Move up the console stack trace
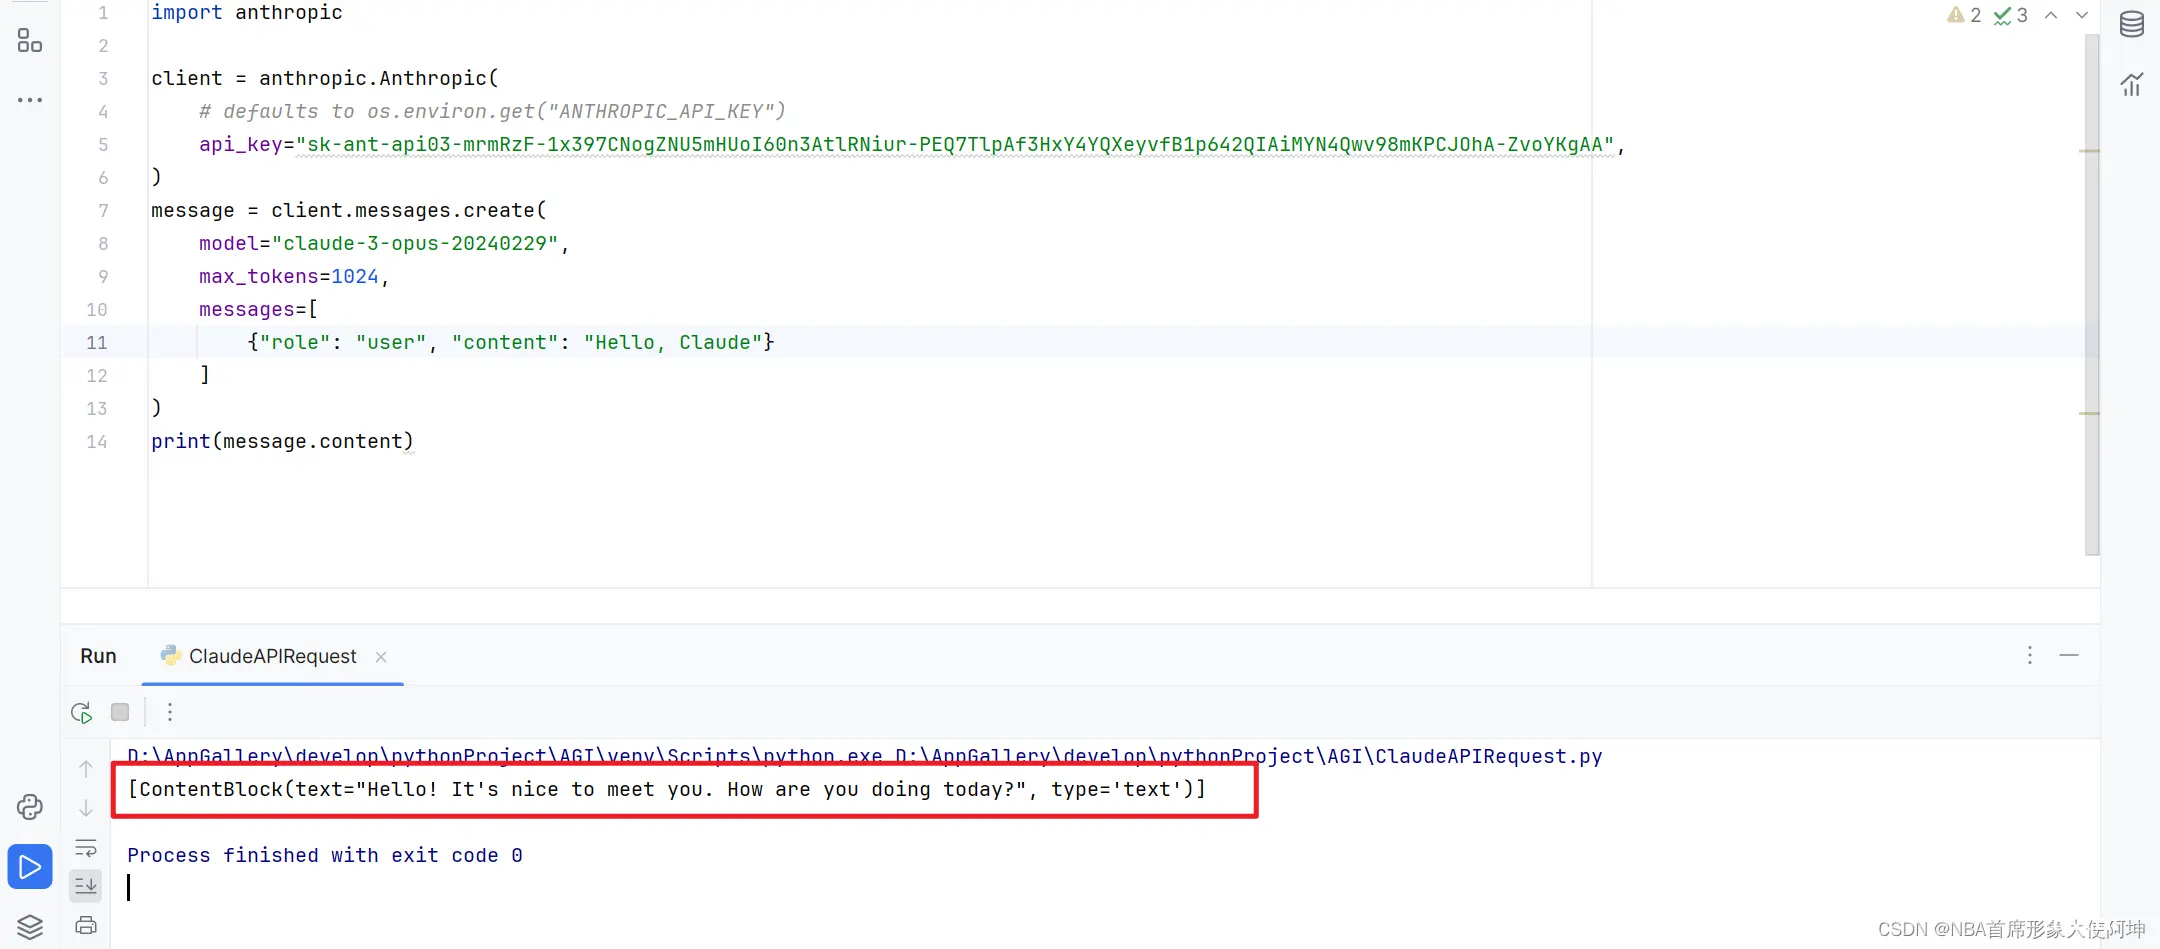Screen dimensions: 2160x949 tap(86, 769)
